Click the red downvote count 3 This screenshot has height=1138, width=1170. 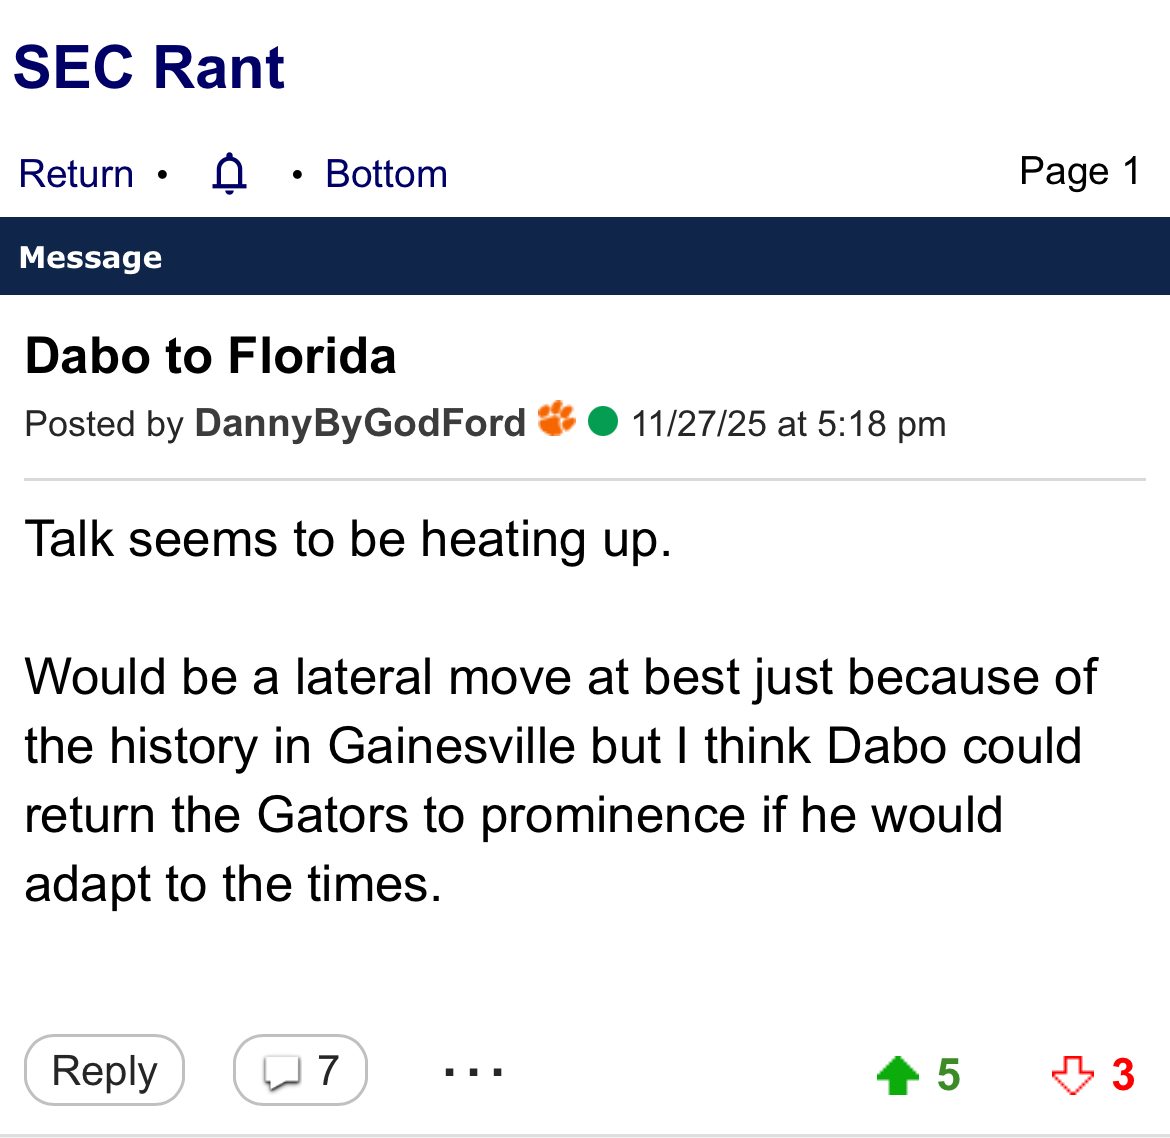pyautogui.click(x=1123, y=1075)
